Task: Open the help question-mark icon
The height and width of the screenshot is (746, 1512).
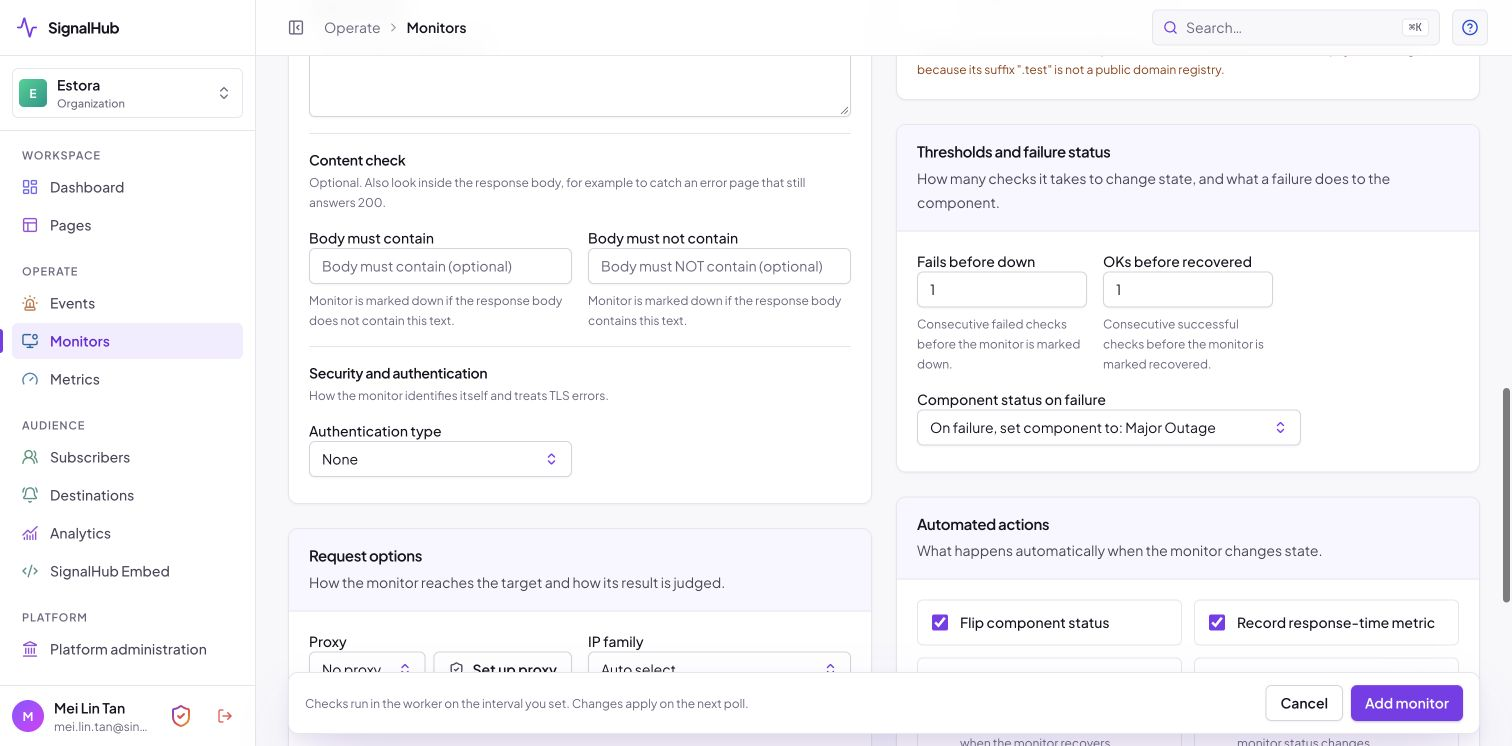Action: point(1470,28)
